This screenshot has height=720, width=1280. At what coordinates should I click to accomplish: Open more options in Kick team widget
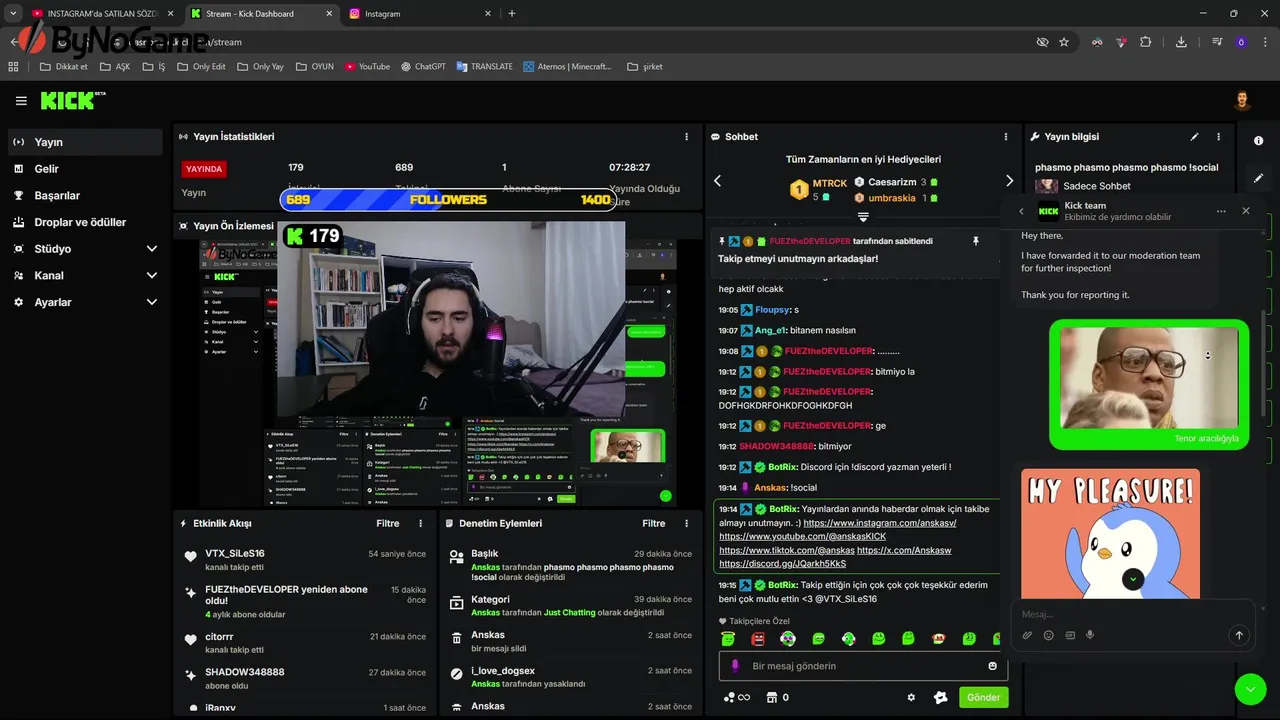(x=1221, y=211)
